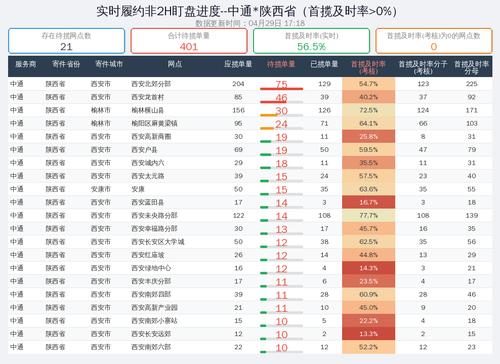Select the 西安蓝田县 network name

coord(148,202)
